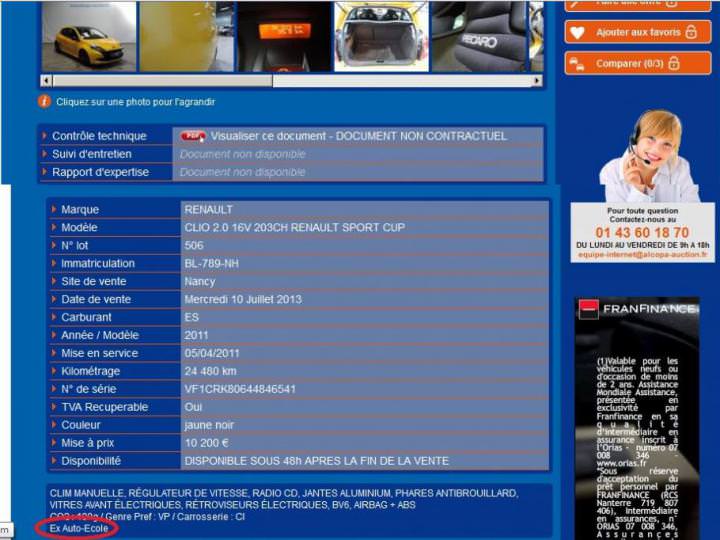This screenshot has height=540, width=720.
Task: Click the starting price 10 200 €
Action: [x=207, y=443]
